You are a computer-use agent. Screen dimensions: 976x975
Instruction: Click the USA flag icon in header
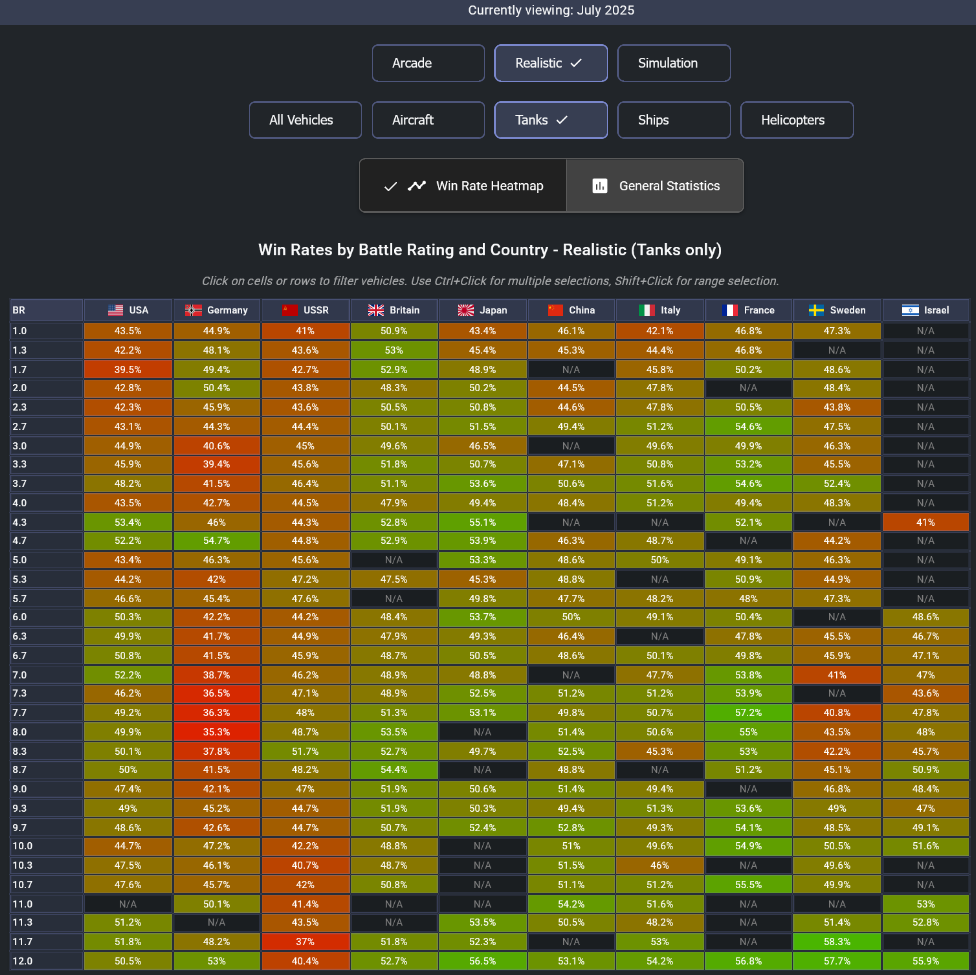point(115,310)
